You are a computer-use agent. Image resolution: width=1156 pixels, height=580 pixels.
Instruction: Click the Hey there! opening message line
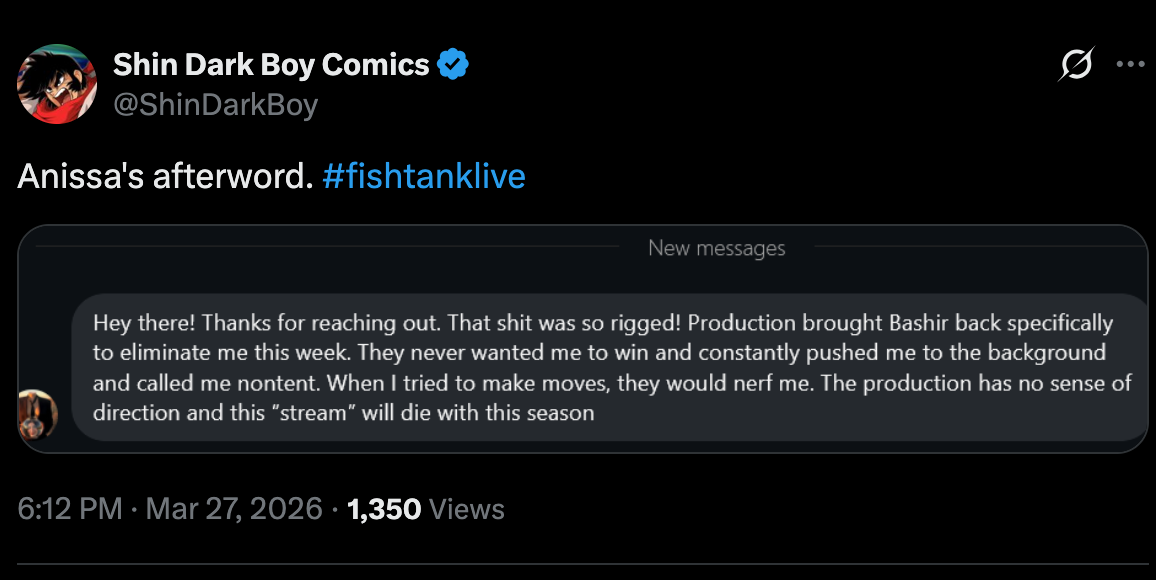[x=603, y=324]
